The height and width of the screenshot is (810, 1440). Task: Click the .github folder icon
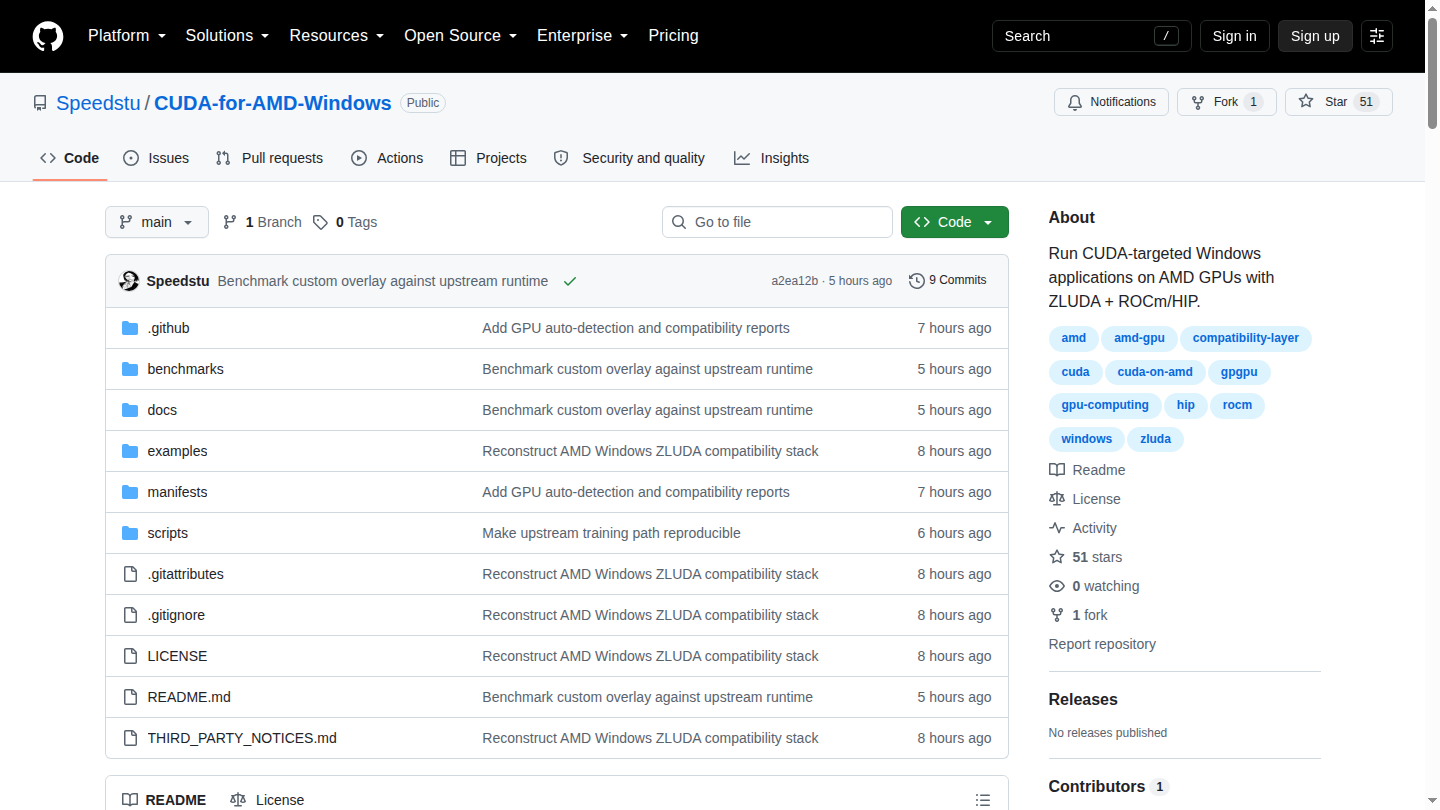pos(130,328)
